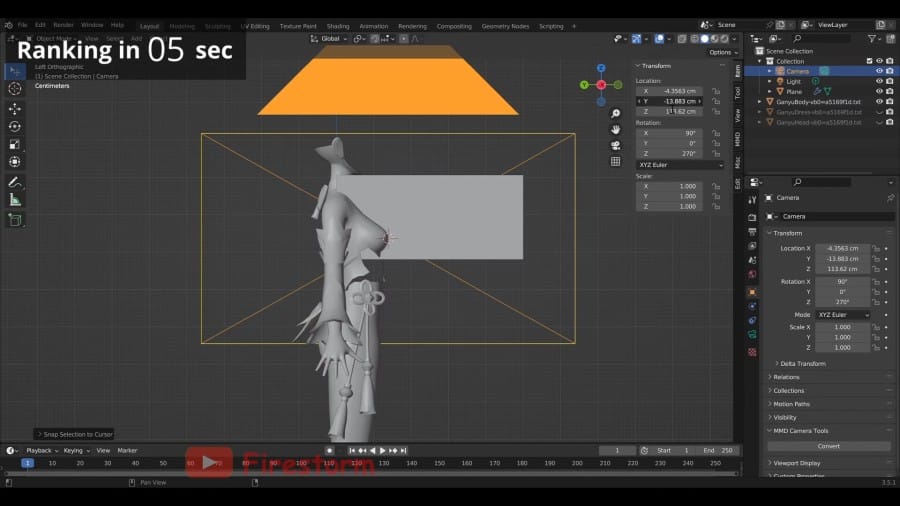Open the Scene properties tab icon

pos(752,260)
